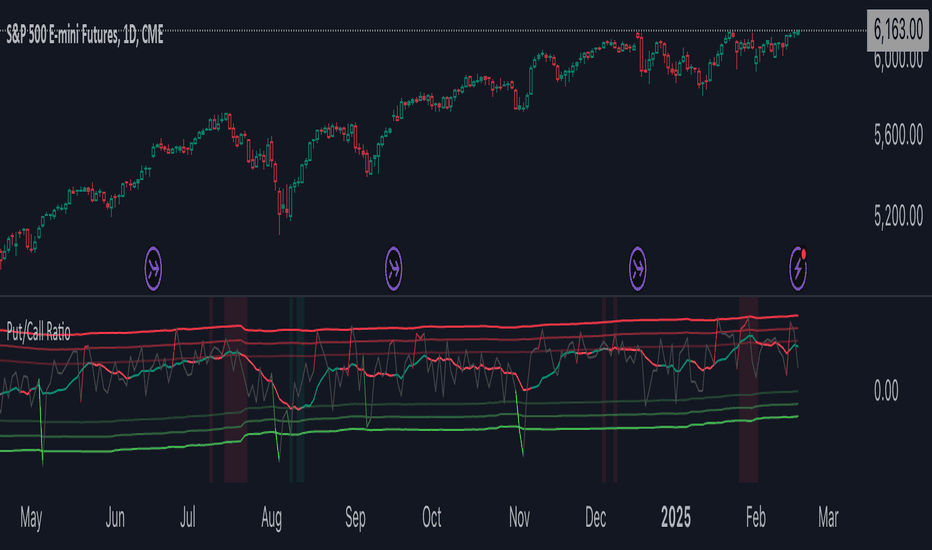The image size is (932, 550).
Task: Click the Oct label on time axis
Action: point(432,518)
